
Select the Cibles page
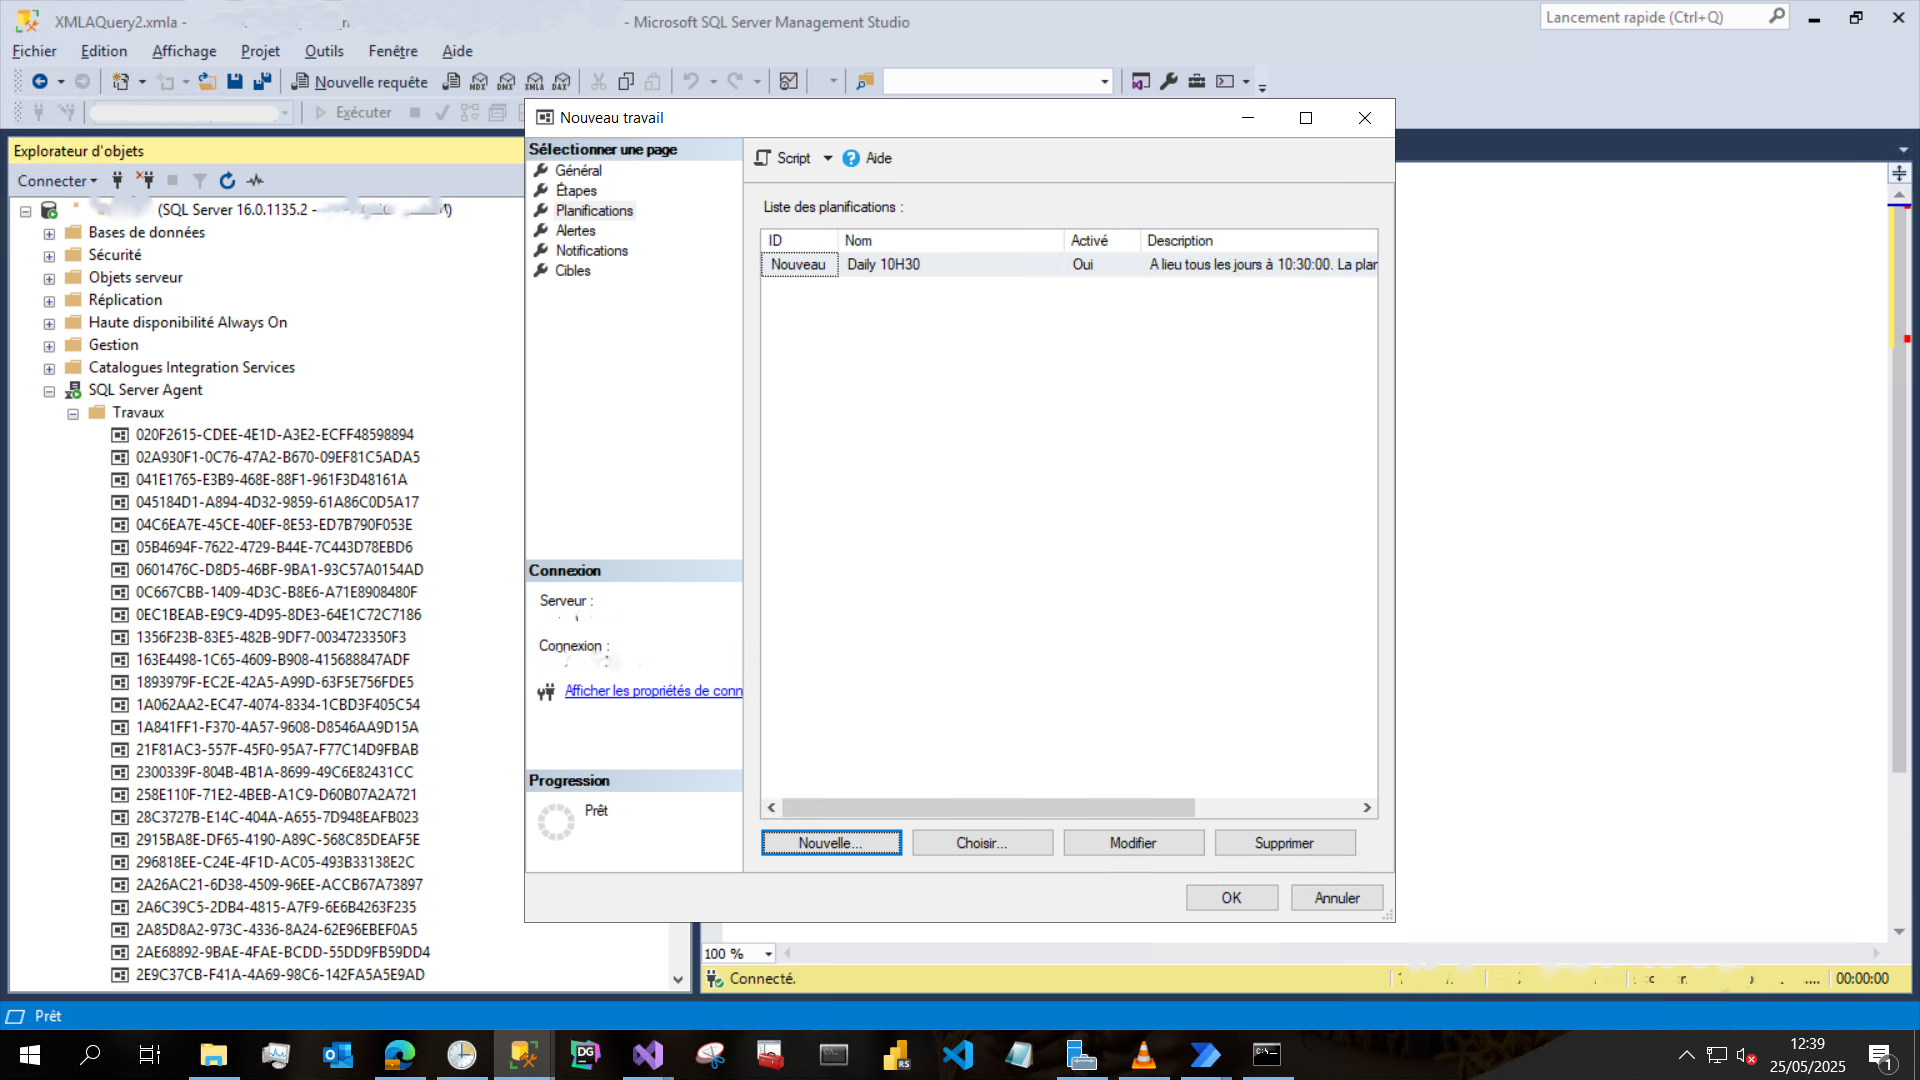(573, 271)
